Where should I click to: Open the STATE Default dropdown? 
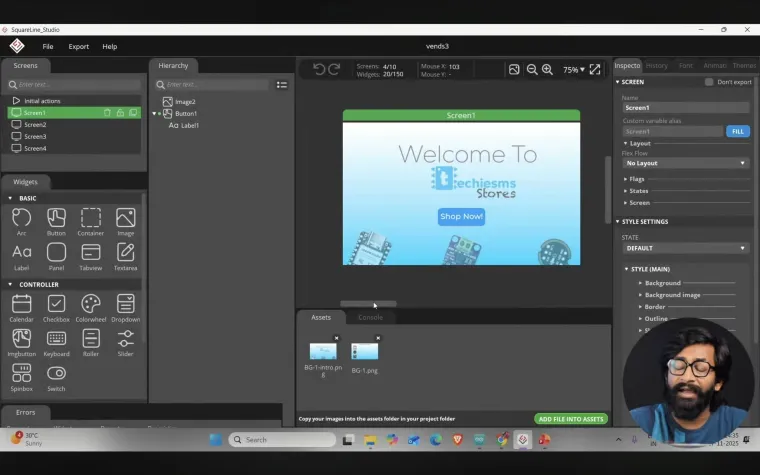coord(685,248)
